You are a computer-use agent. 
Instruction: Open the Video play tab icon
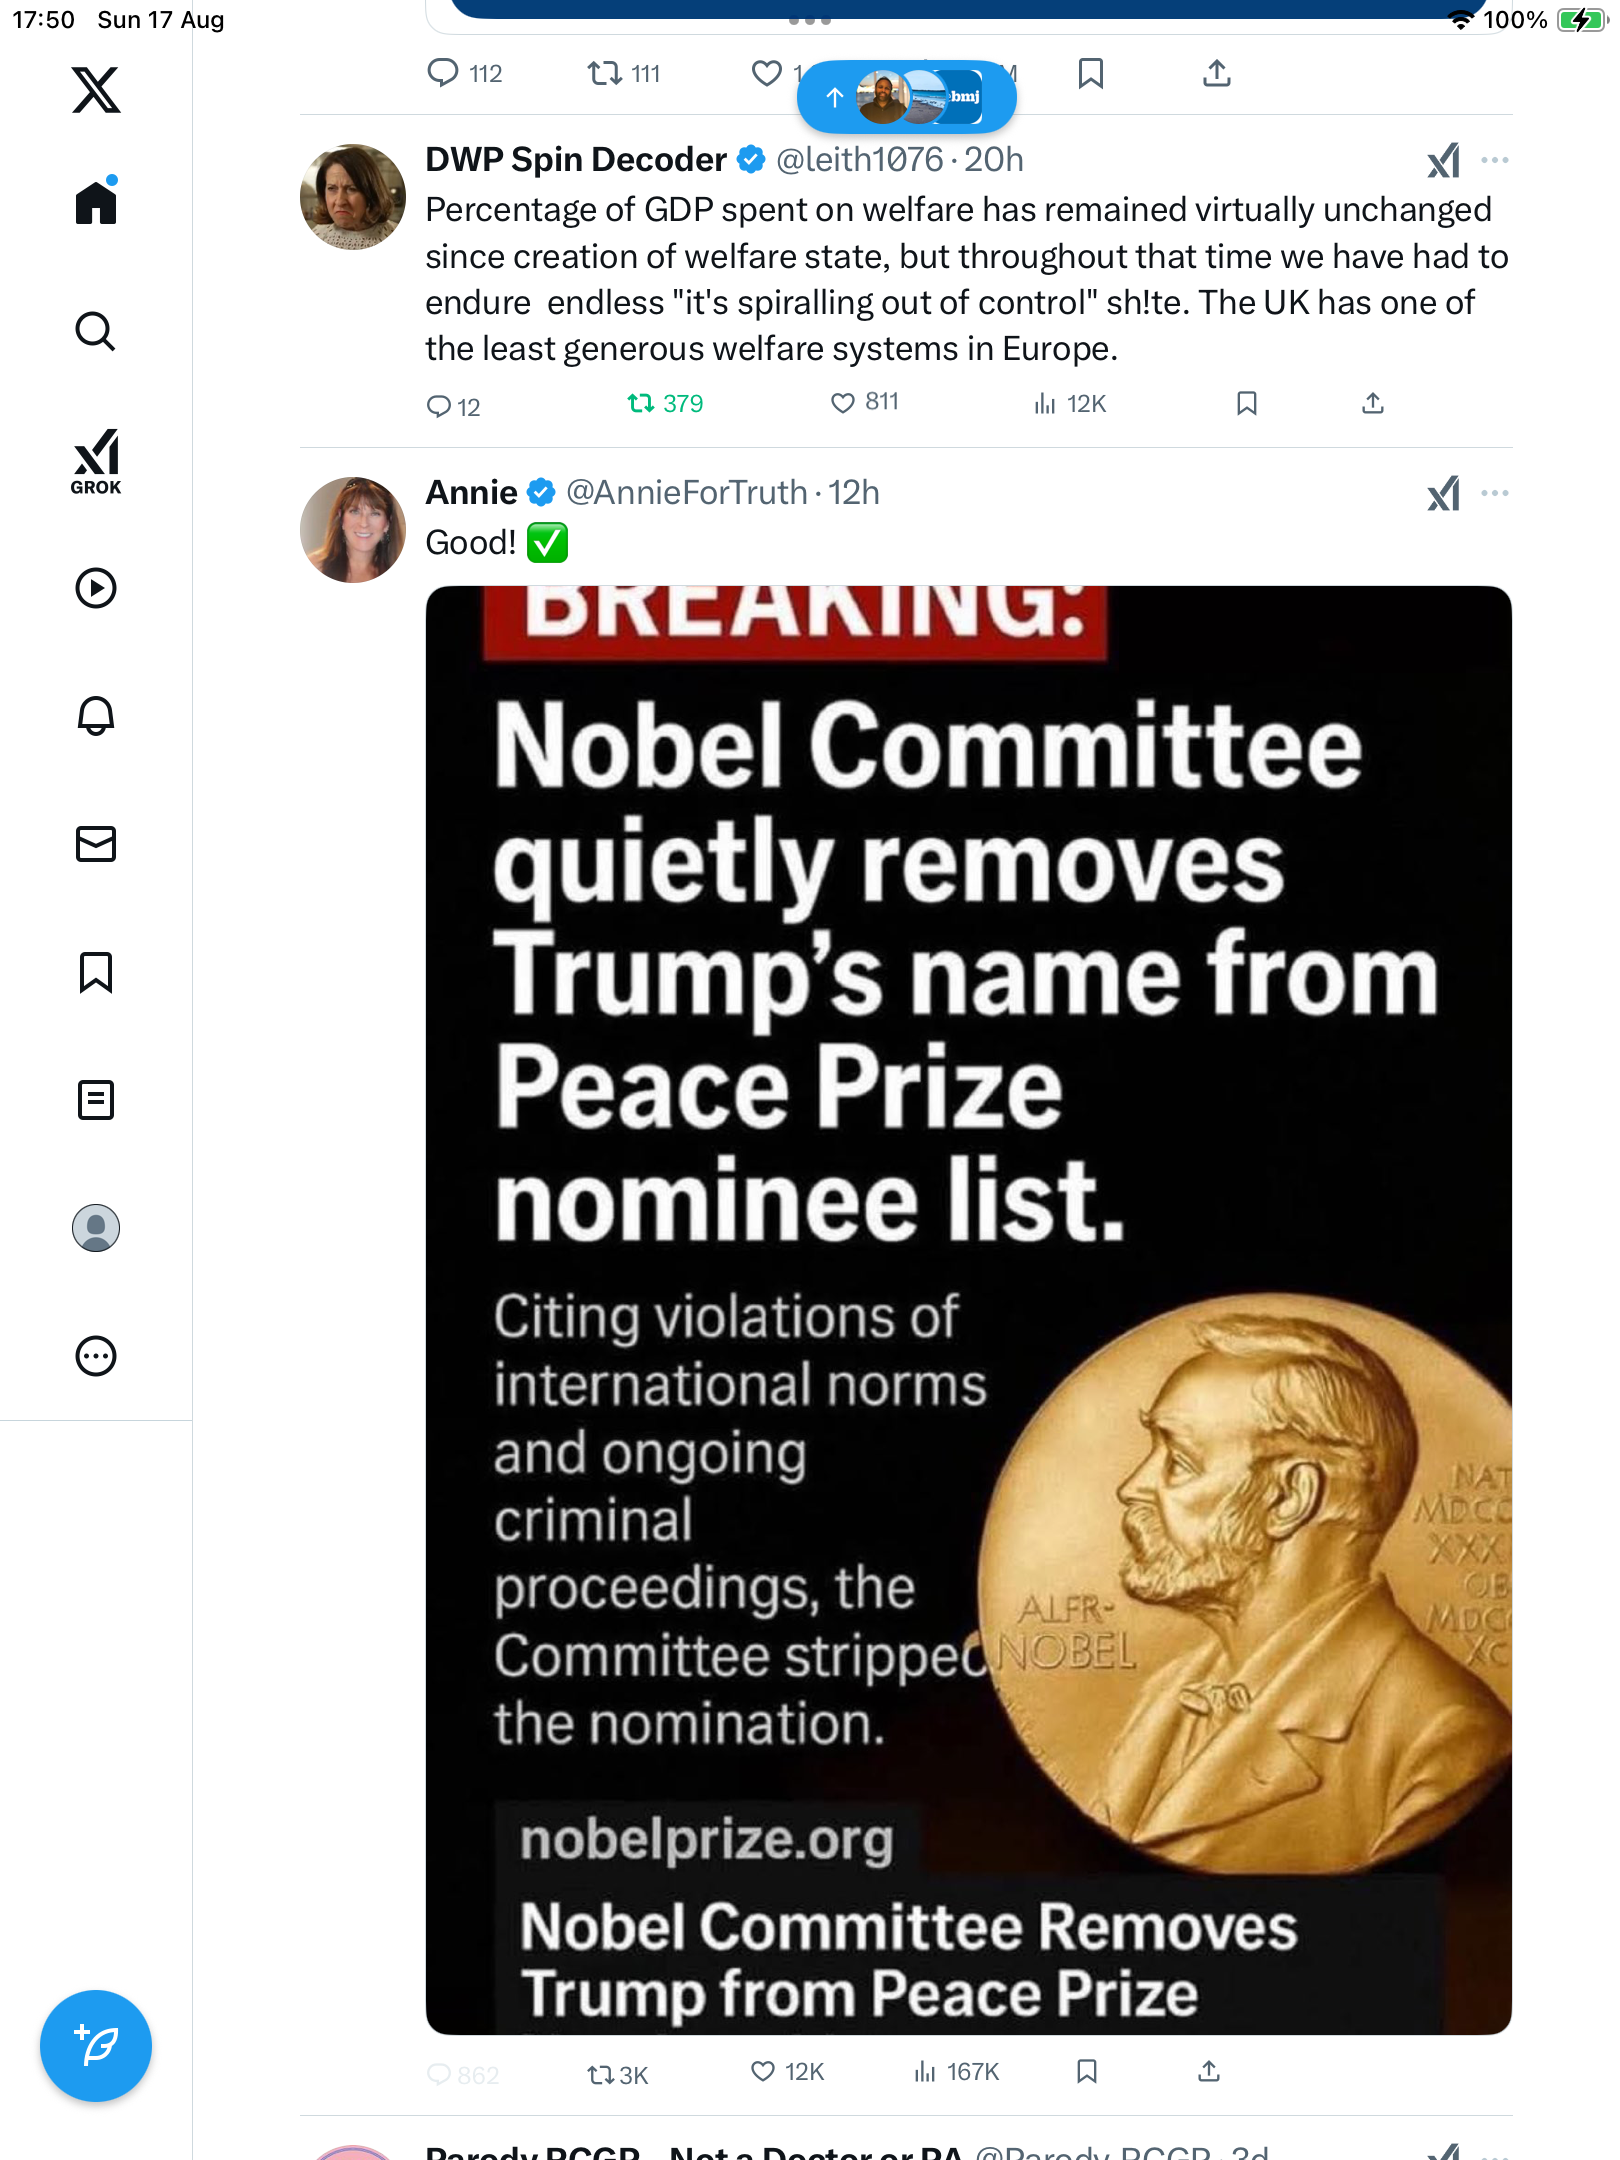click(96, 588)
